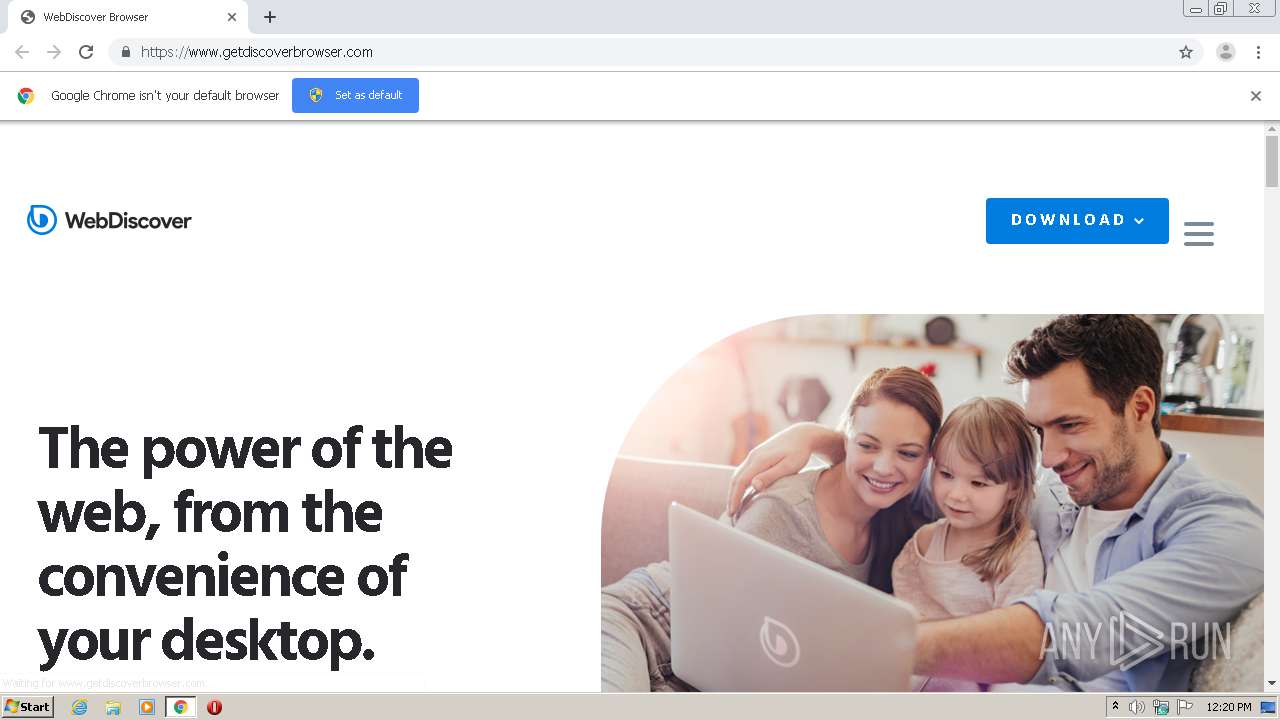Reload the page with refresh icon
Screen dimensions: 1280x720
pyautogui.click(x=86, y=52)
